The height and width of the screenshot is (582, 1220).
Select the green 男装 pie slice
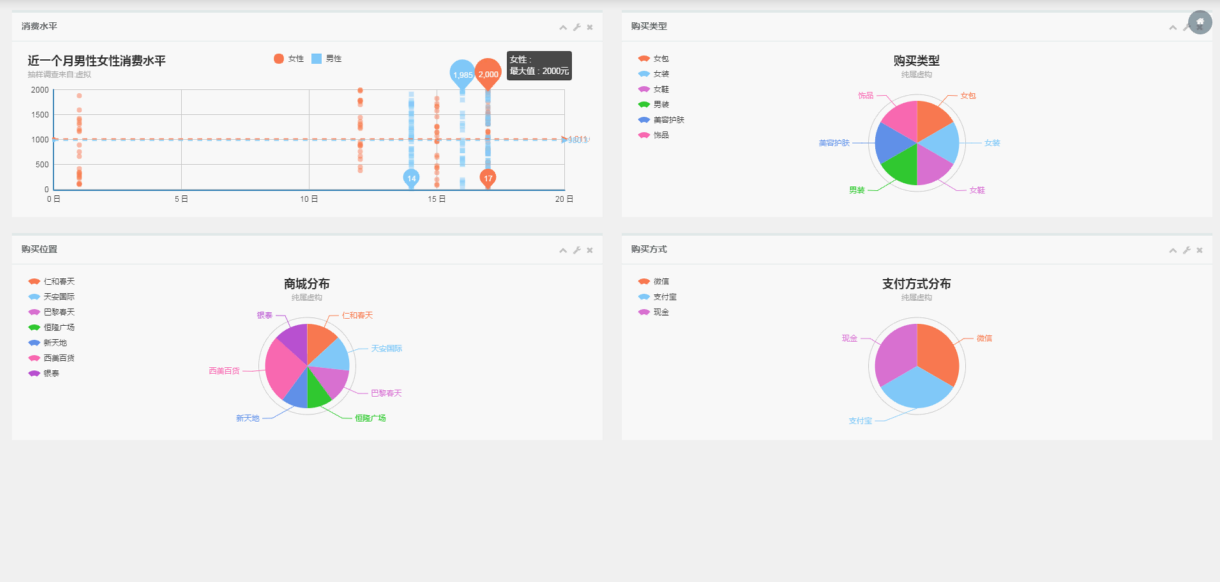tap(903, 168)
